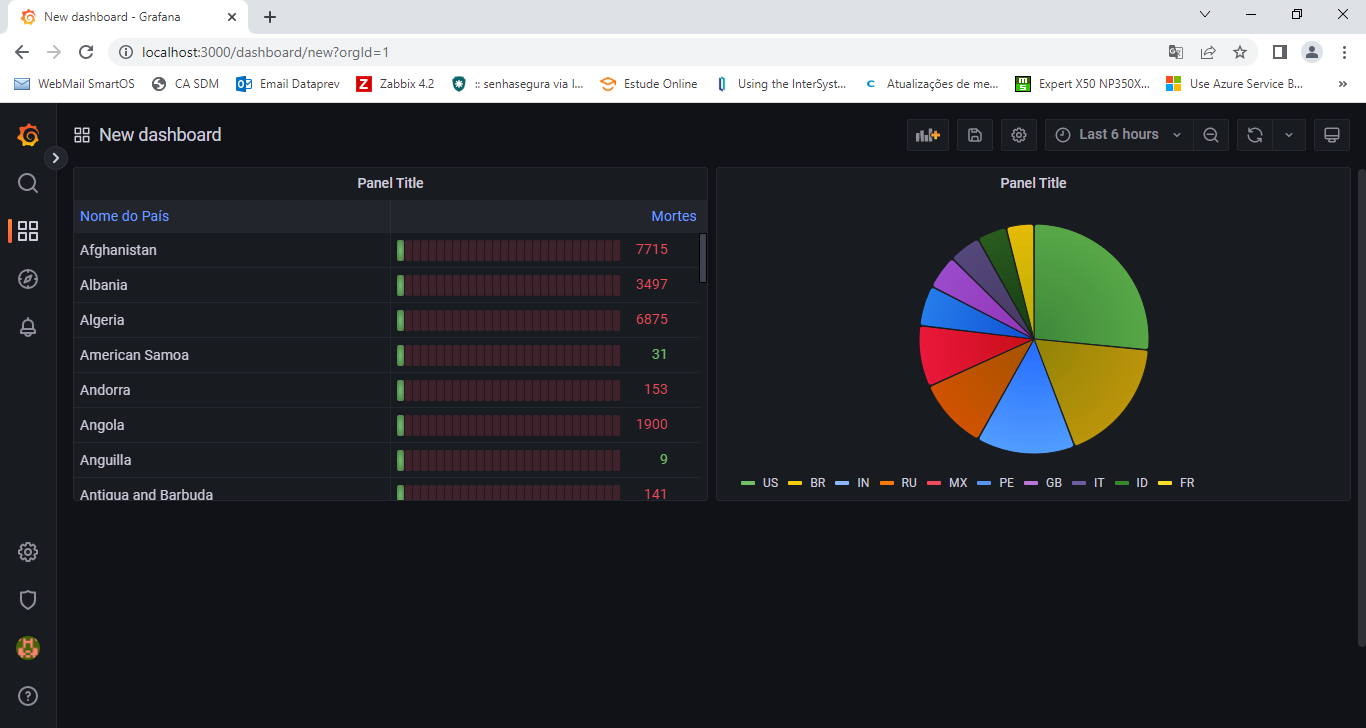The image size is (1366, 728).
Task: Zoom out the time range
Action: 1211,135
